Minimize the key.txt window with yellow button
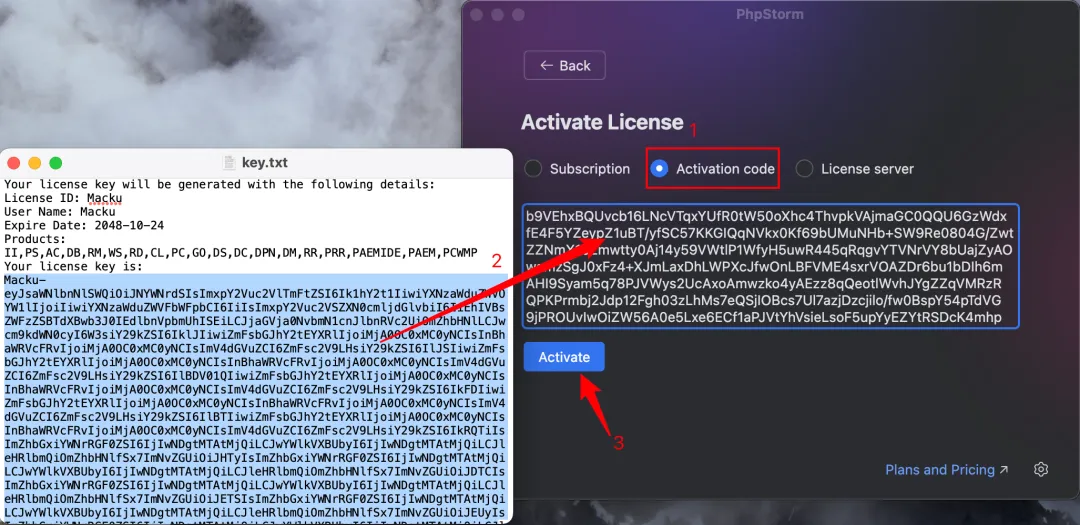The image size is (1080, 525). click(34, 163)
